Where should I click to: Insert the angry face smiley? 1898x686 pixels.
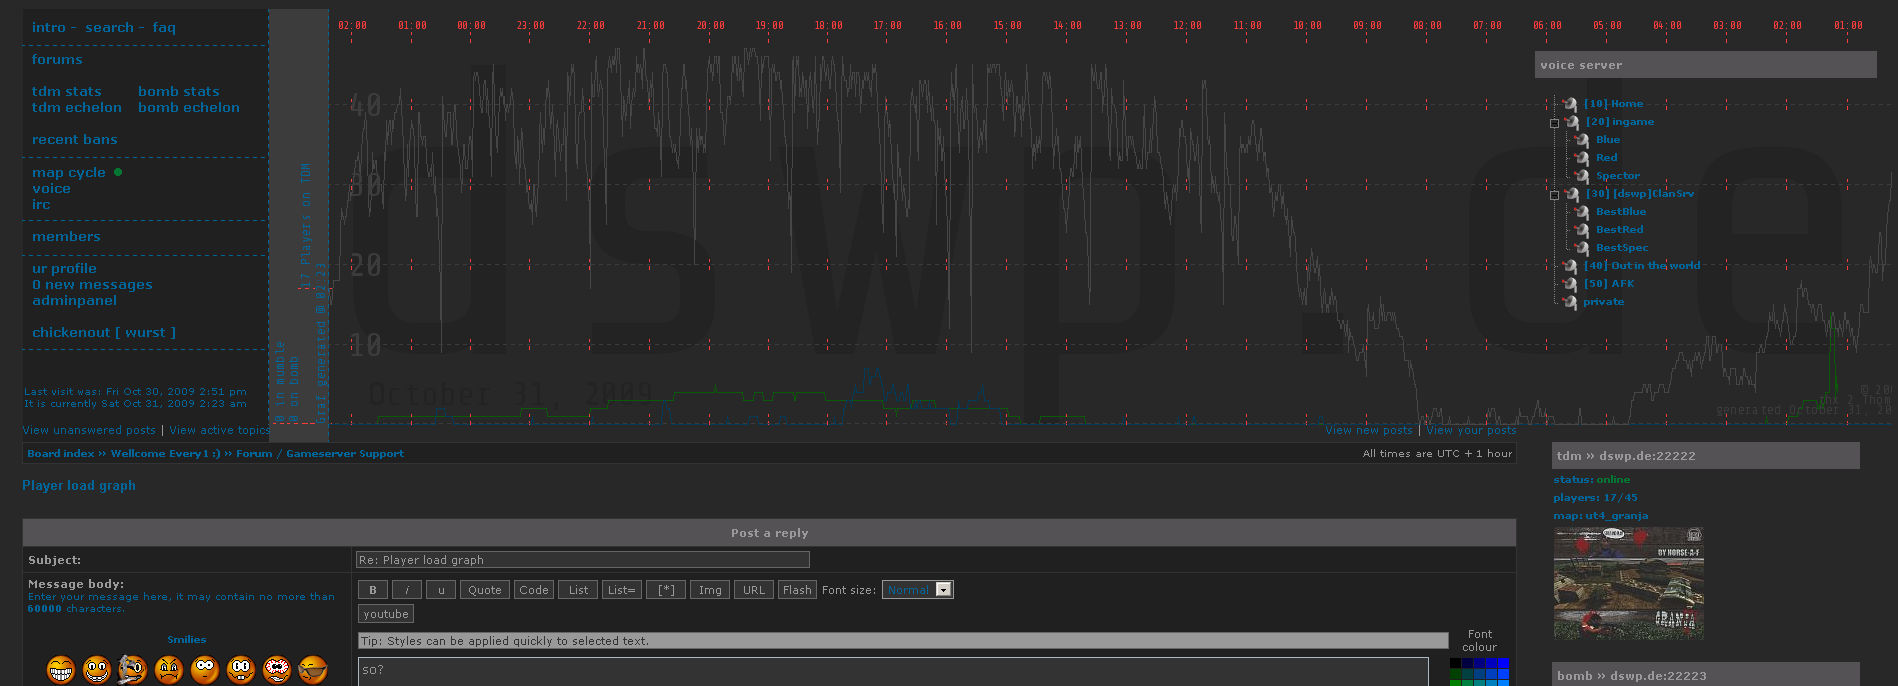[169, 669]
